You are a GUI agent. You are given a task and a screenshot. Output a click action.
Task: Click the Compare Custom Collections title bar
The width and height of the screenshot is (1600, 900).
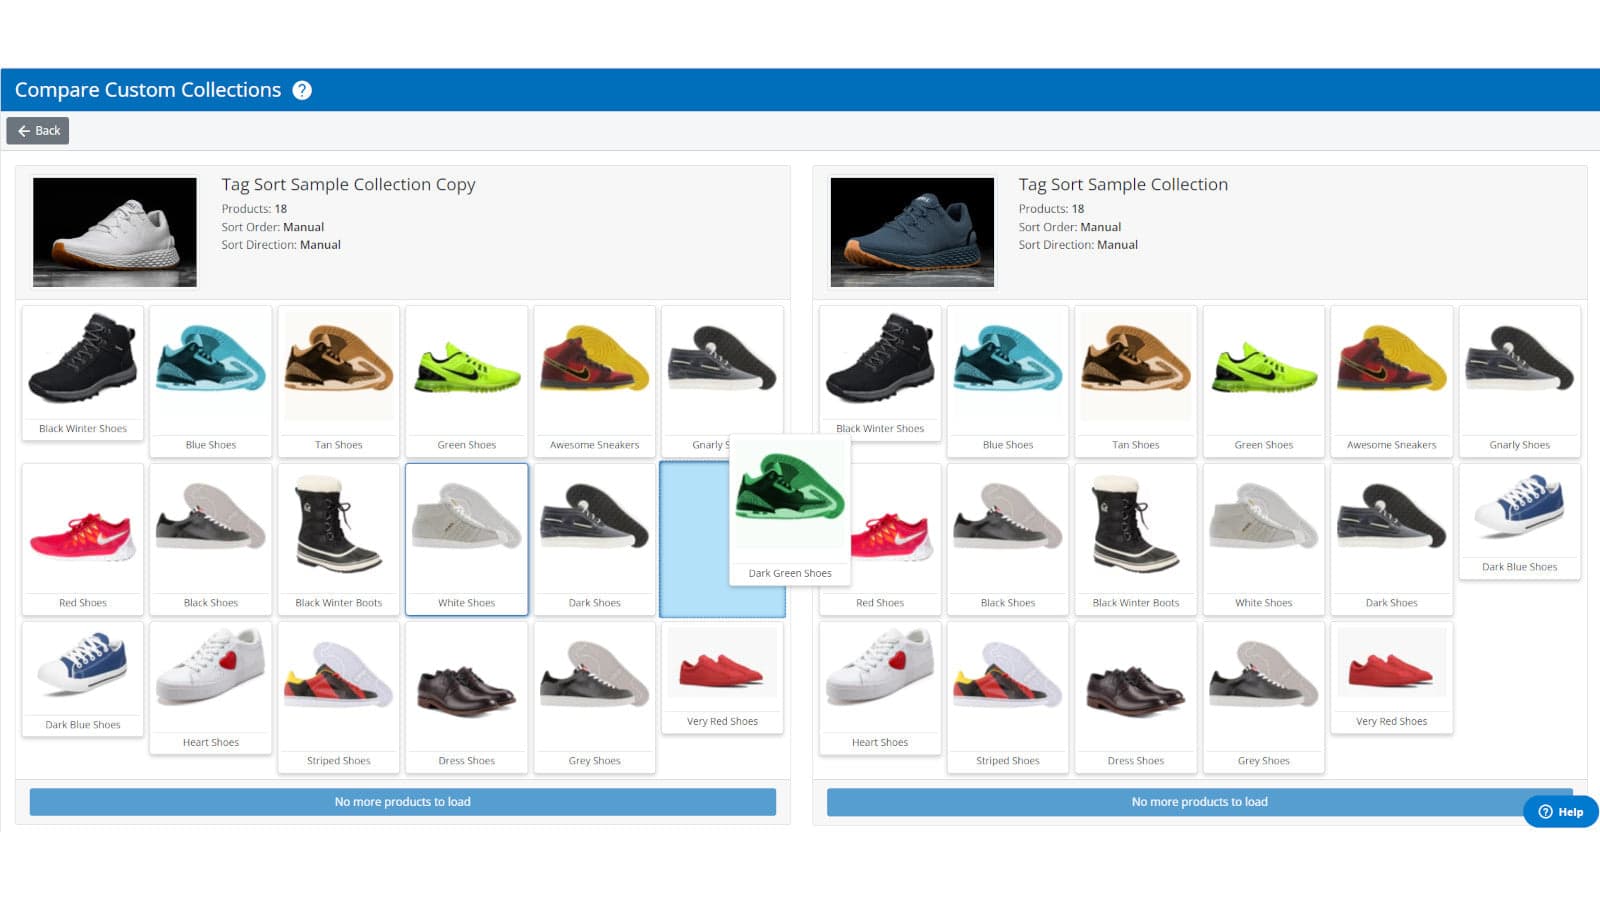point(147,90)
